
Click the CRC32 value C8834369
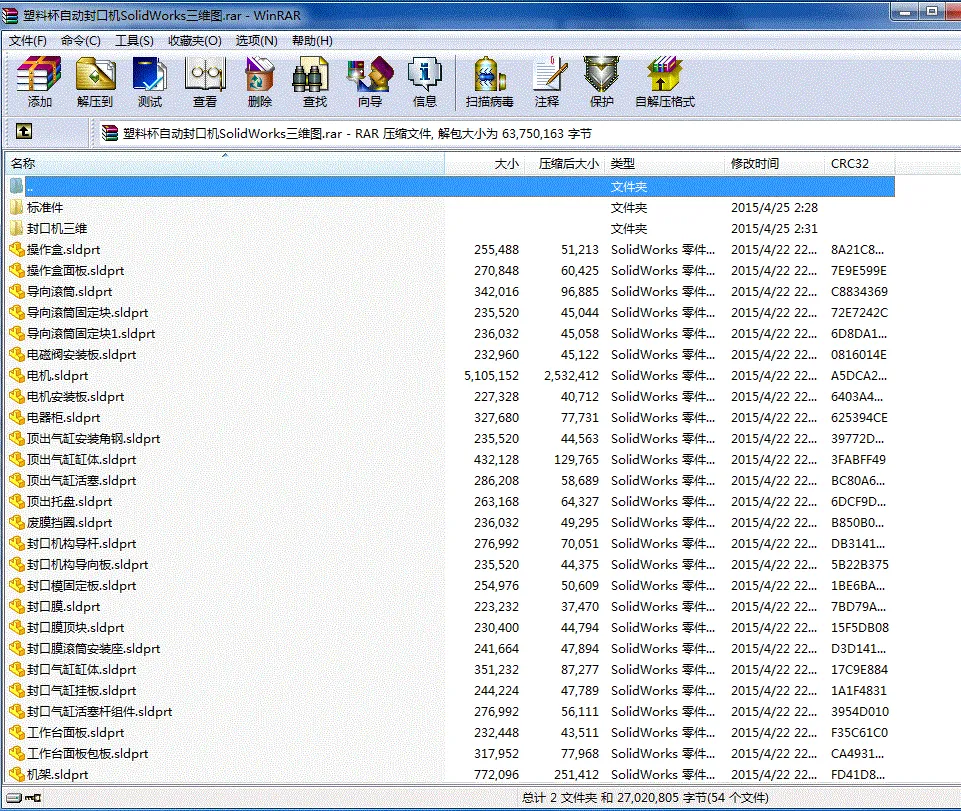coord(859,291)
